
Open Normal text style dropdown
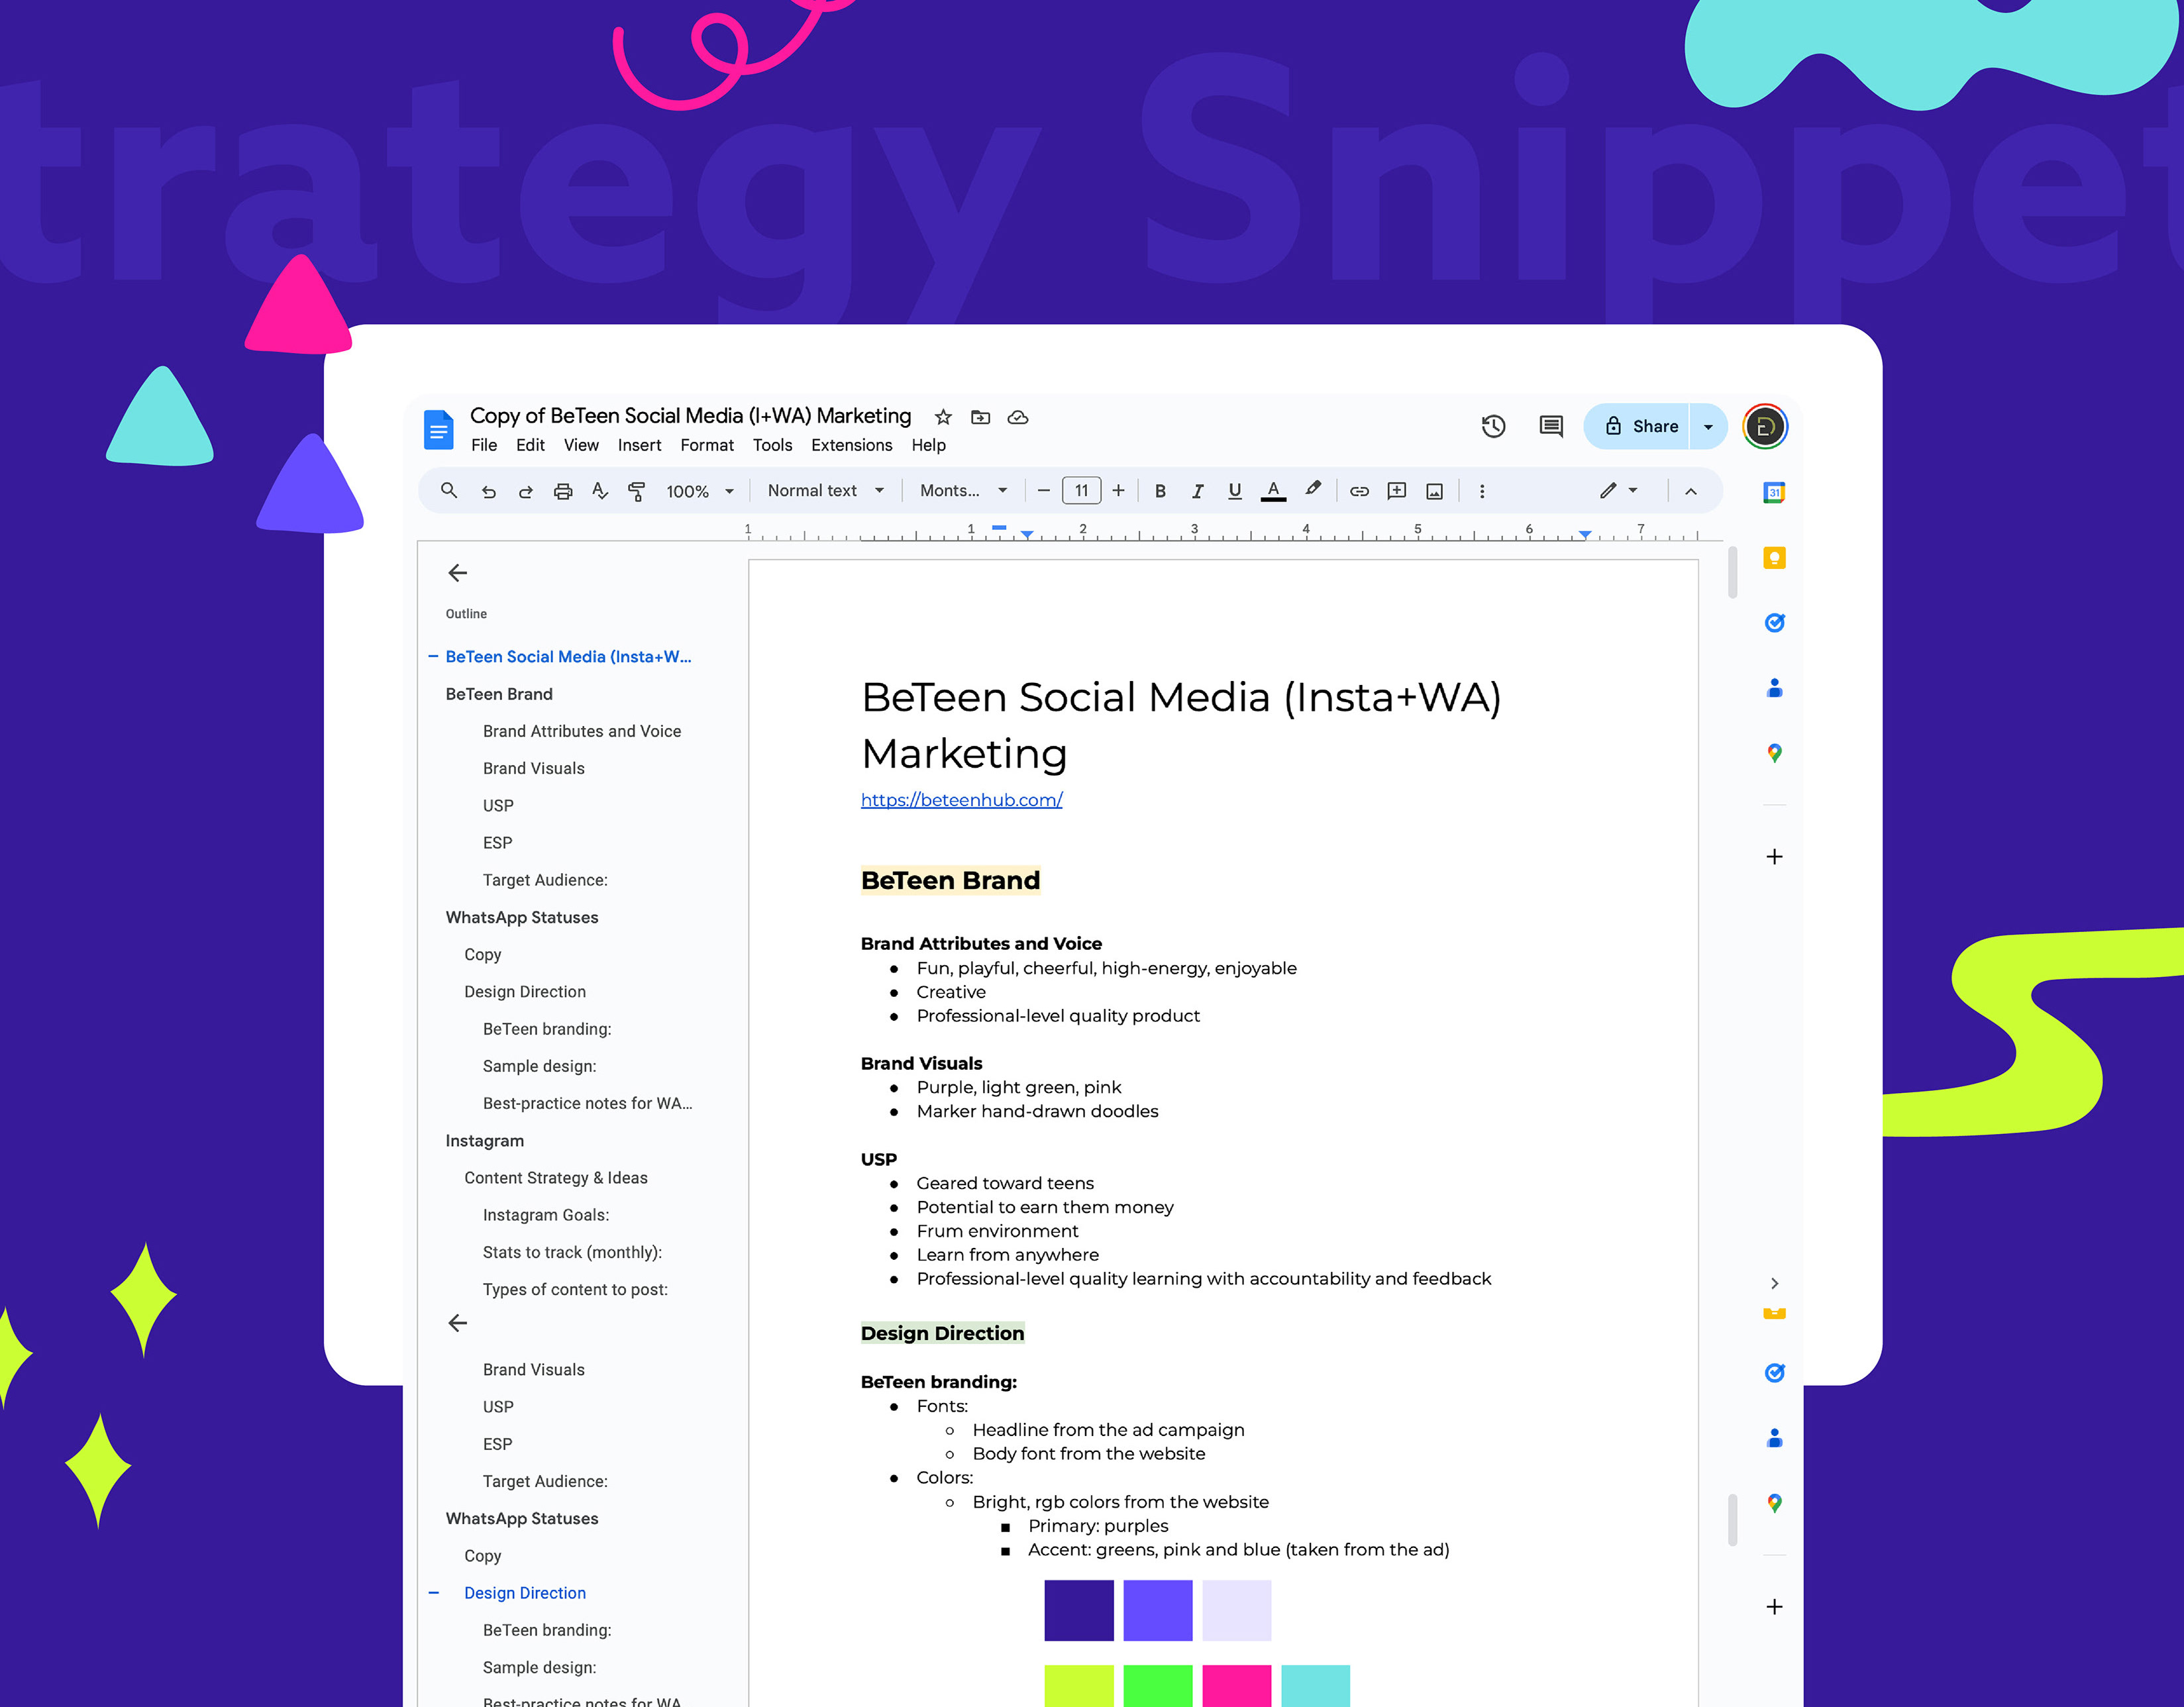pyautogui.click(x=826, y=490)
